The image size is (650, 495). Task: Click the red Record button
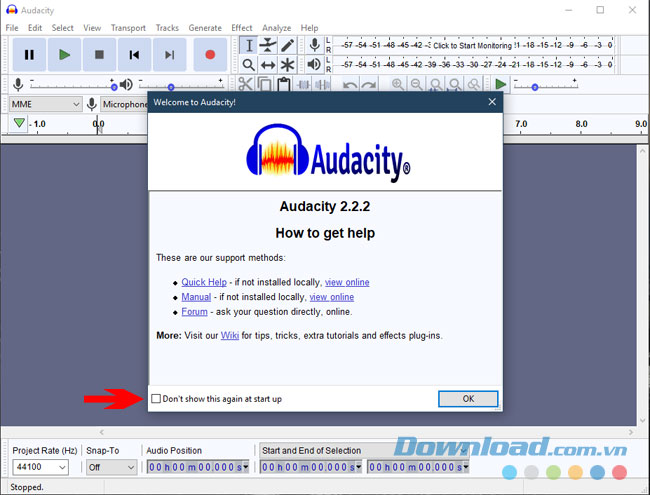coord(210,55)
